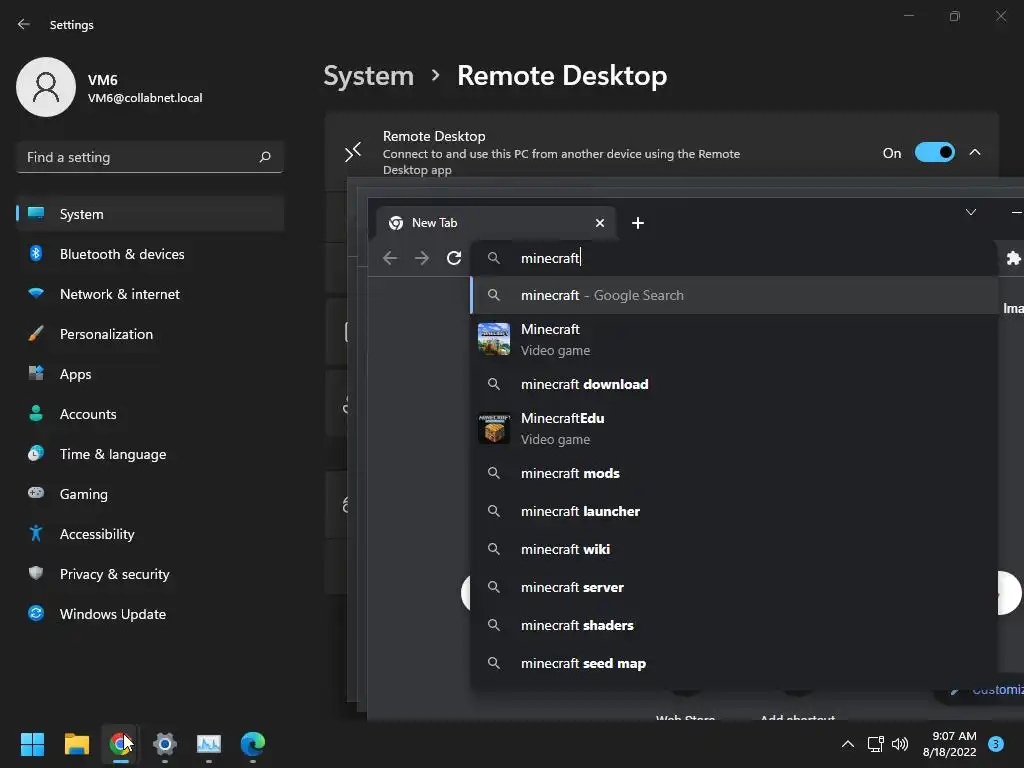The width and height of the screenshot is (1024, 768).
Task: Open Gaming settings
Action: (150, 494)
